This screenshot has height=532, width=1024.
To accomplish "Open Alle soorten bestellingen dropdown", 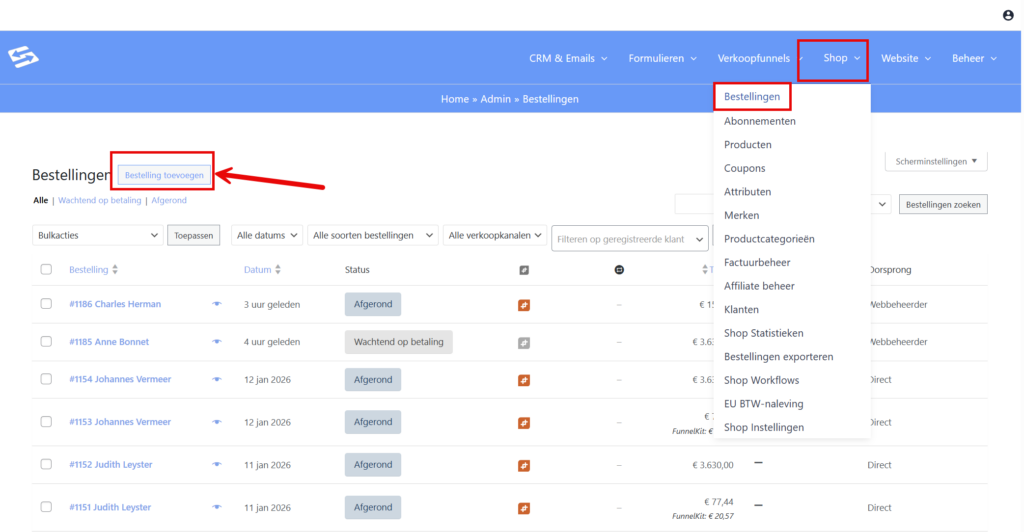I will pyautogui.click(x=372, y=235).
